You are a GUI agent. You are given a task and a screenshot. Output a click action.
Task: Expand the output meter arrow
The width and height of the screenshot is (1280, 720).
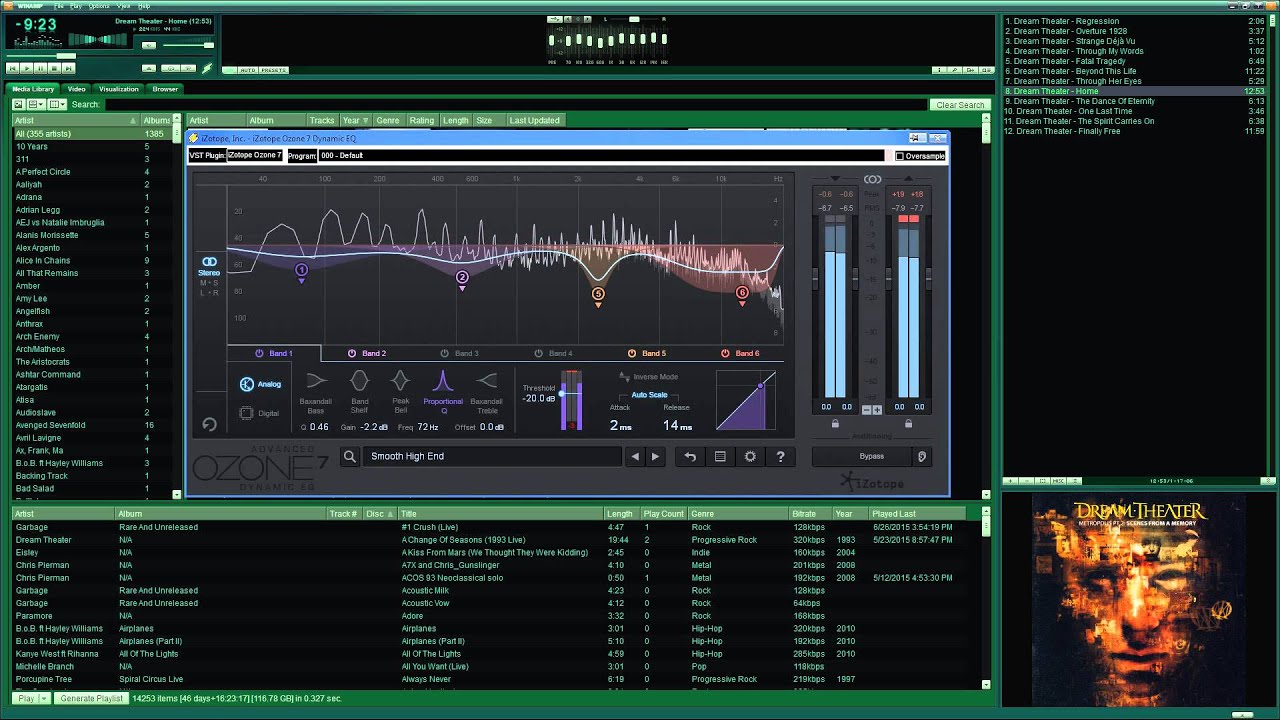point(908,179)
